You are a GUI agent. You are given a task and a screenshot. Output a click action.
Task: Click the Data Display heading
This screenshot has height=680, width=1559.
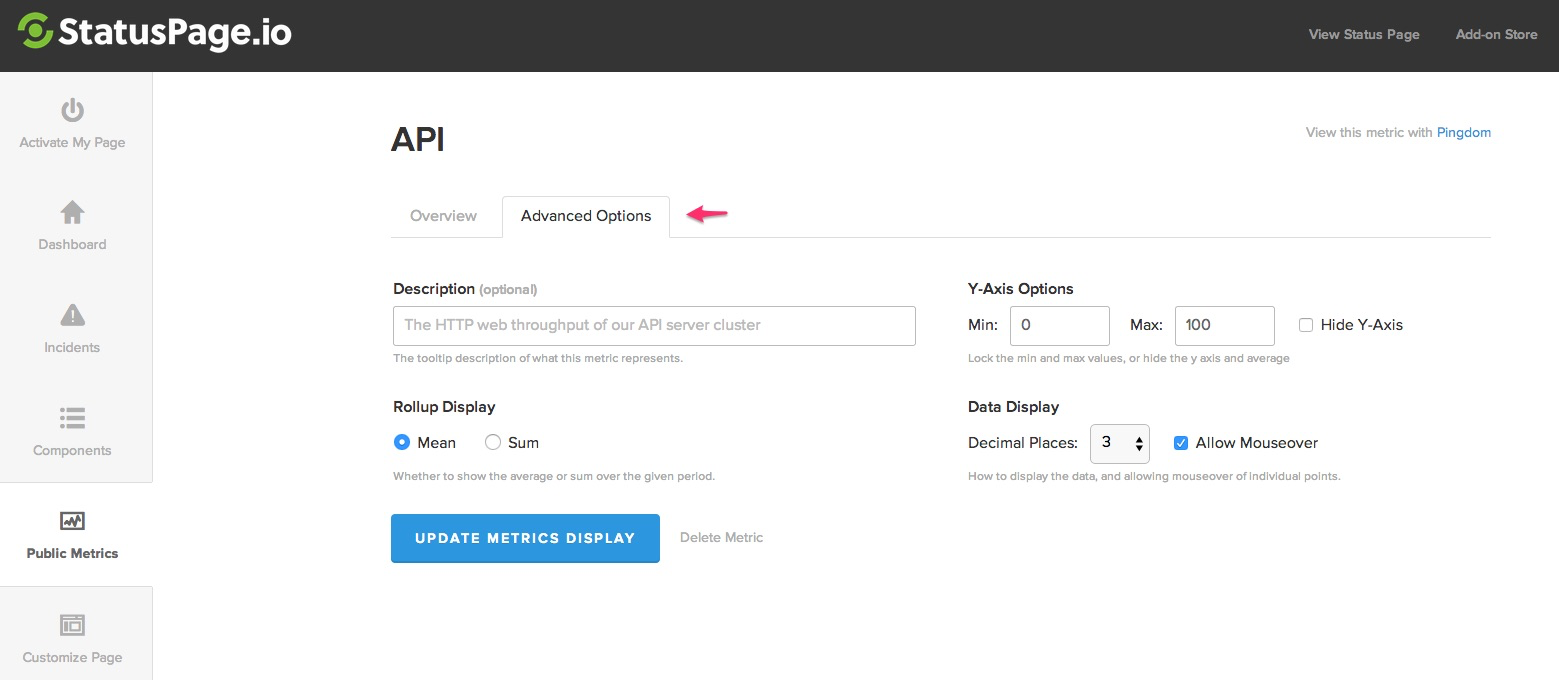point(1013,407)
